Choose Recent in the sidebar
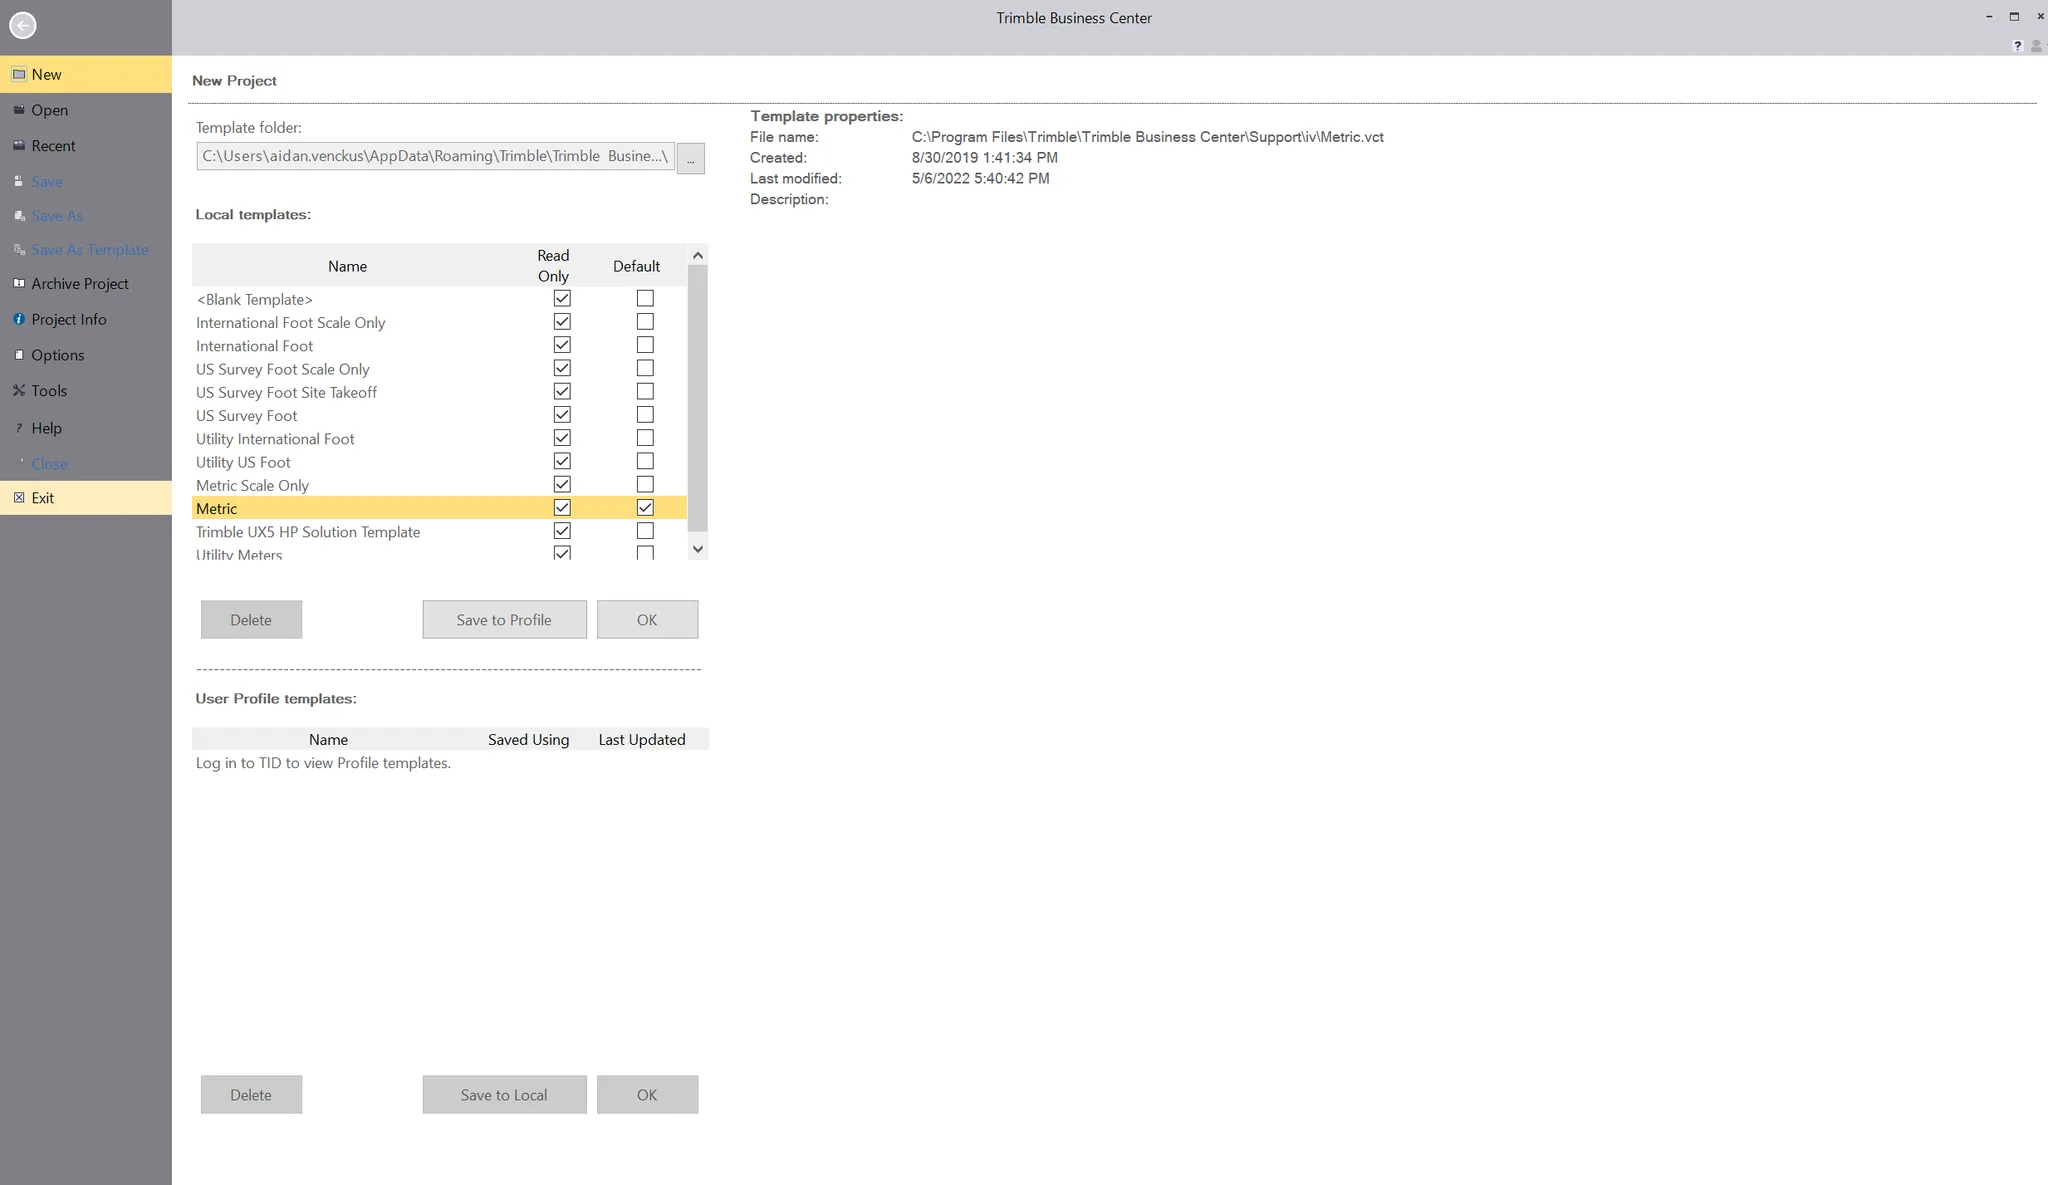The image size is (2048, 1185). coord(86,145)
